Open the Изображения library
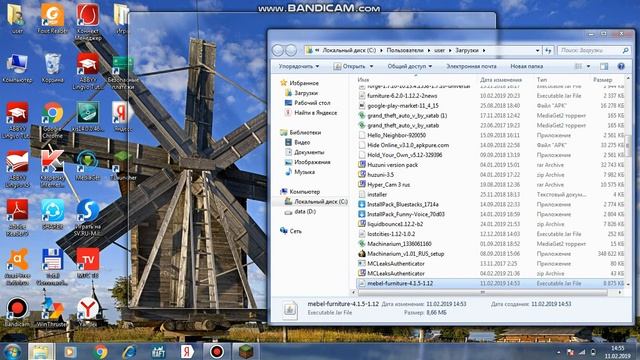 [307, 162]
